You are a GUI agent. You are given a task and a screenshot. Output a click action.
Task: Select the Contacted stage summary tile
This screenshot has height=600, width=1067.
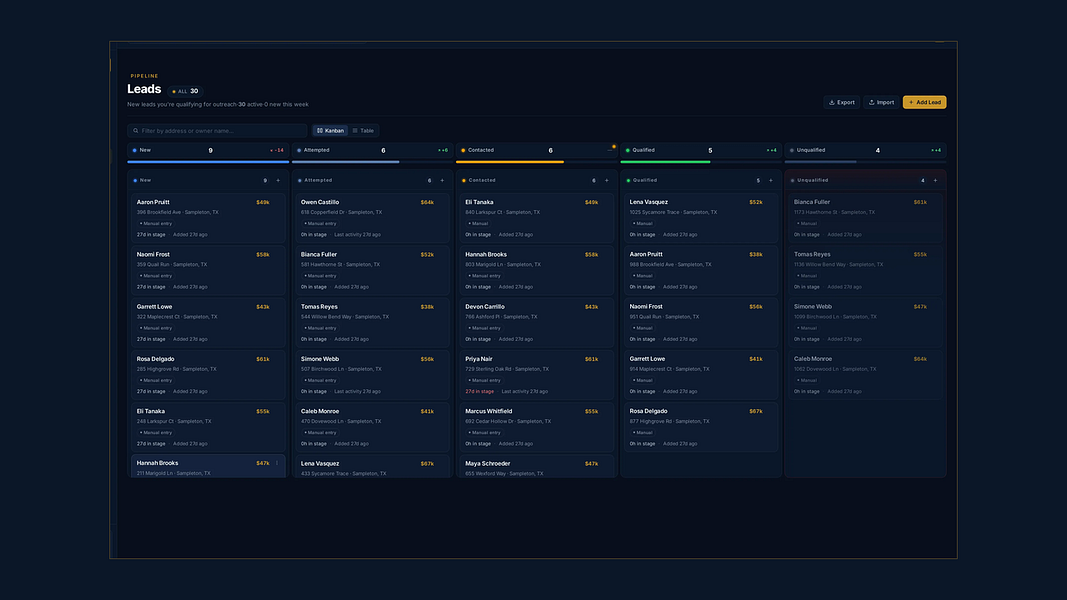point(537,150)
